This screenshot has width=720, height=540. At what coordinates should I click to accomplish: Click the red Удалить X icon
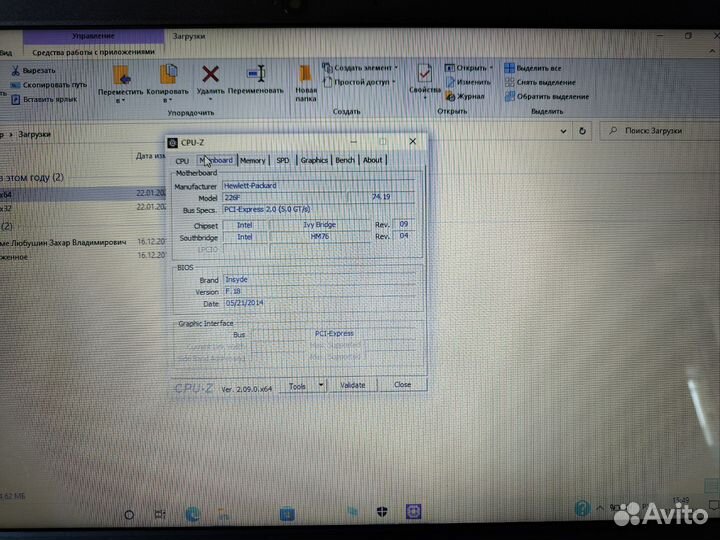[x=210, y=73]
